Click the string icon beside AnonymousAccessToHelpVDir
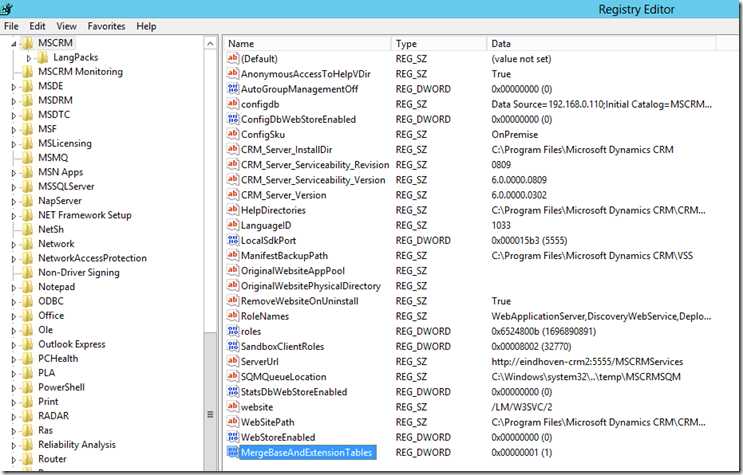Image resolution: width=743 pixels, height=475 pixels. click(233, 73)
